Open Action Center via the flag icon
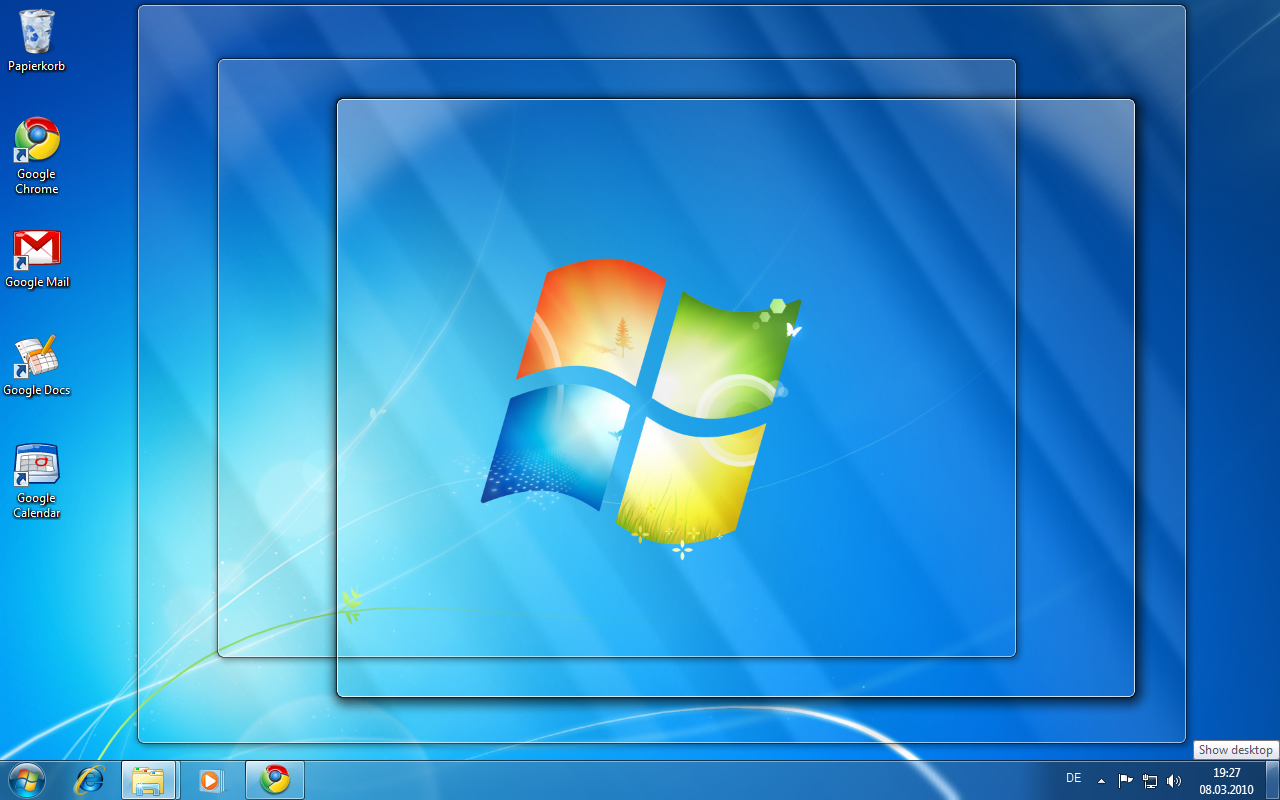 pyautogui.click(x=1124, y=779)
